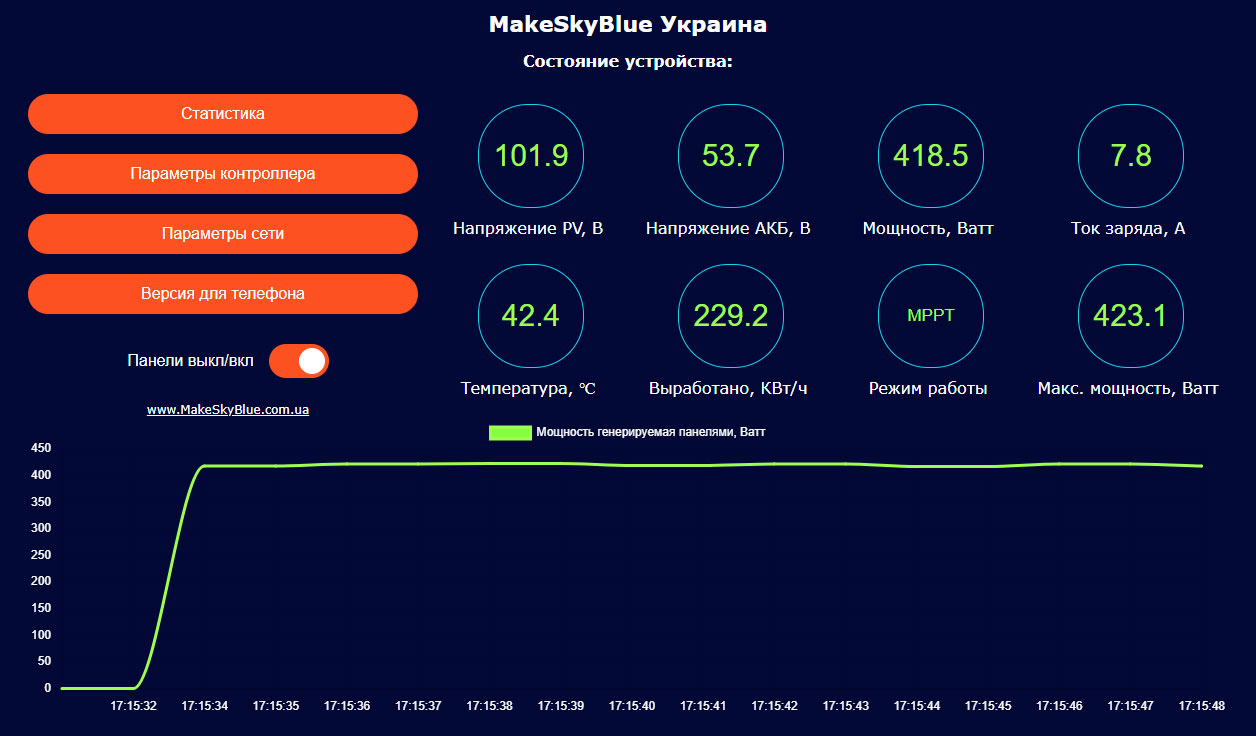Click the Мощность, Ватт label
The height and width of the screenshot is (736, 1256).
[928, 229]
